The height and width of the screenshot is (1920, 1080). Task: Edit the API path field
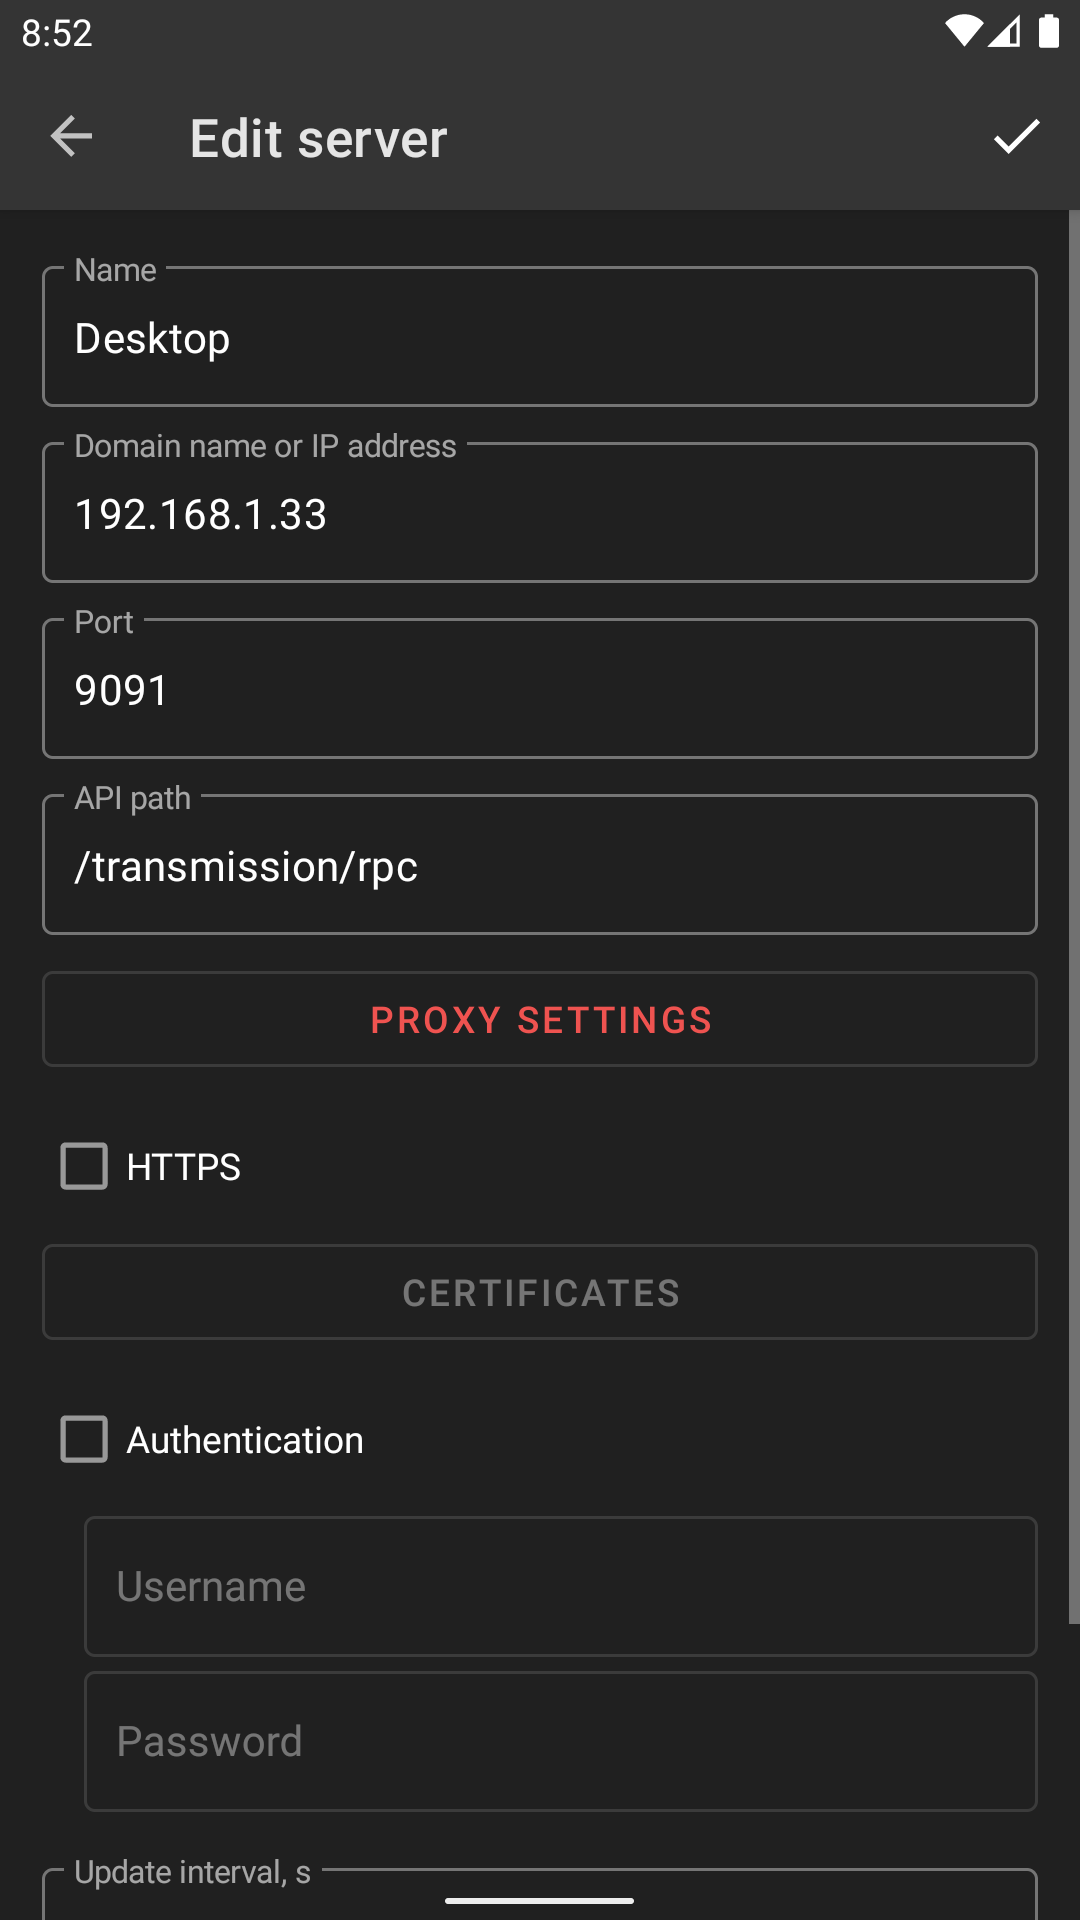540,866
